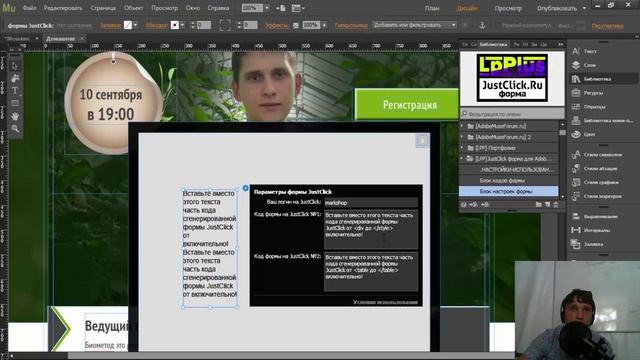Screen dimensions: 640x360
Task: Click the Опубликовать button
Action: point(557,8)
